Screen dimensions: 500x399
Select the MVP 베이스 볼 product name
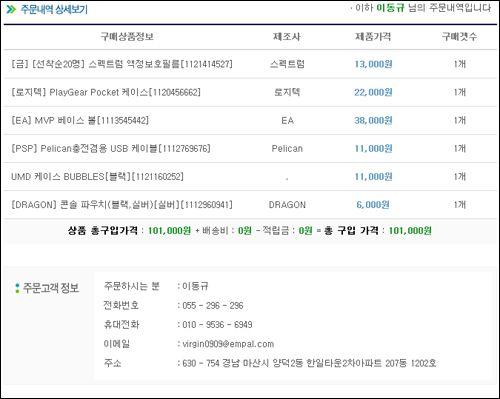pos(80,120)
